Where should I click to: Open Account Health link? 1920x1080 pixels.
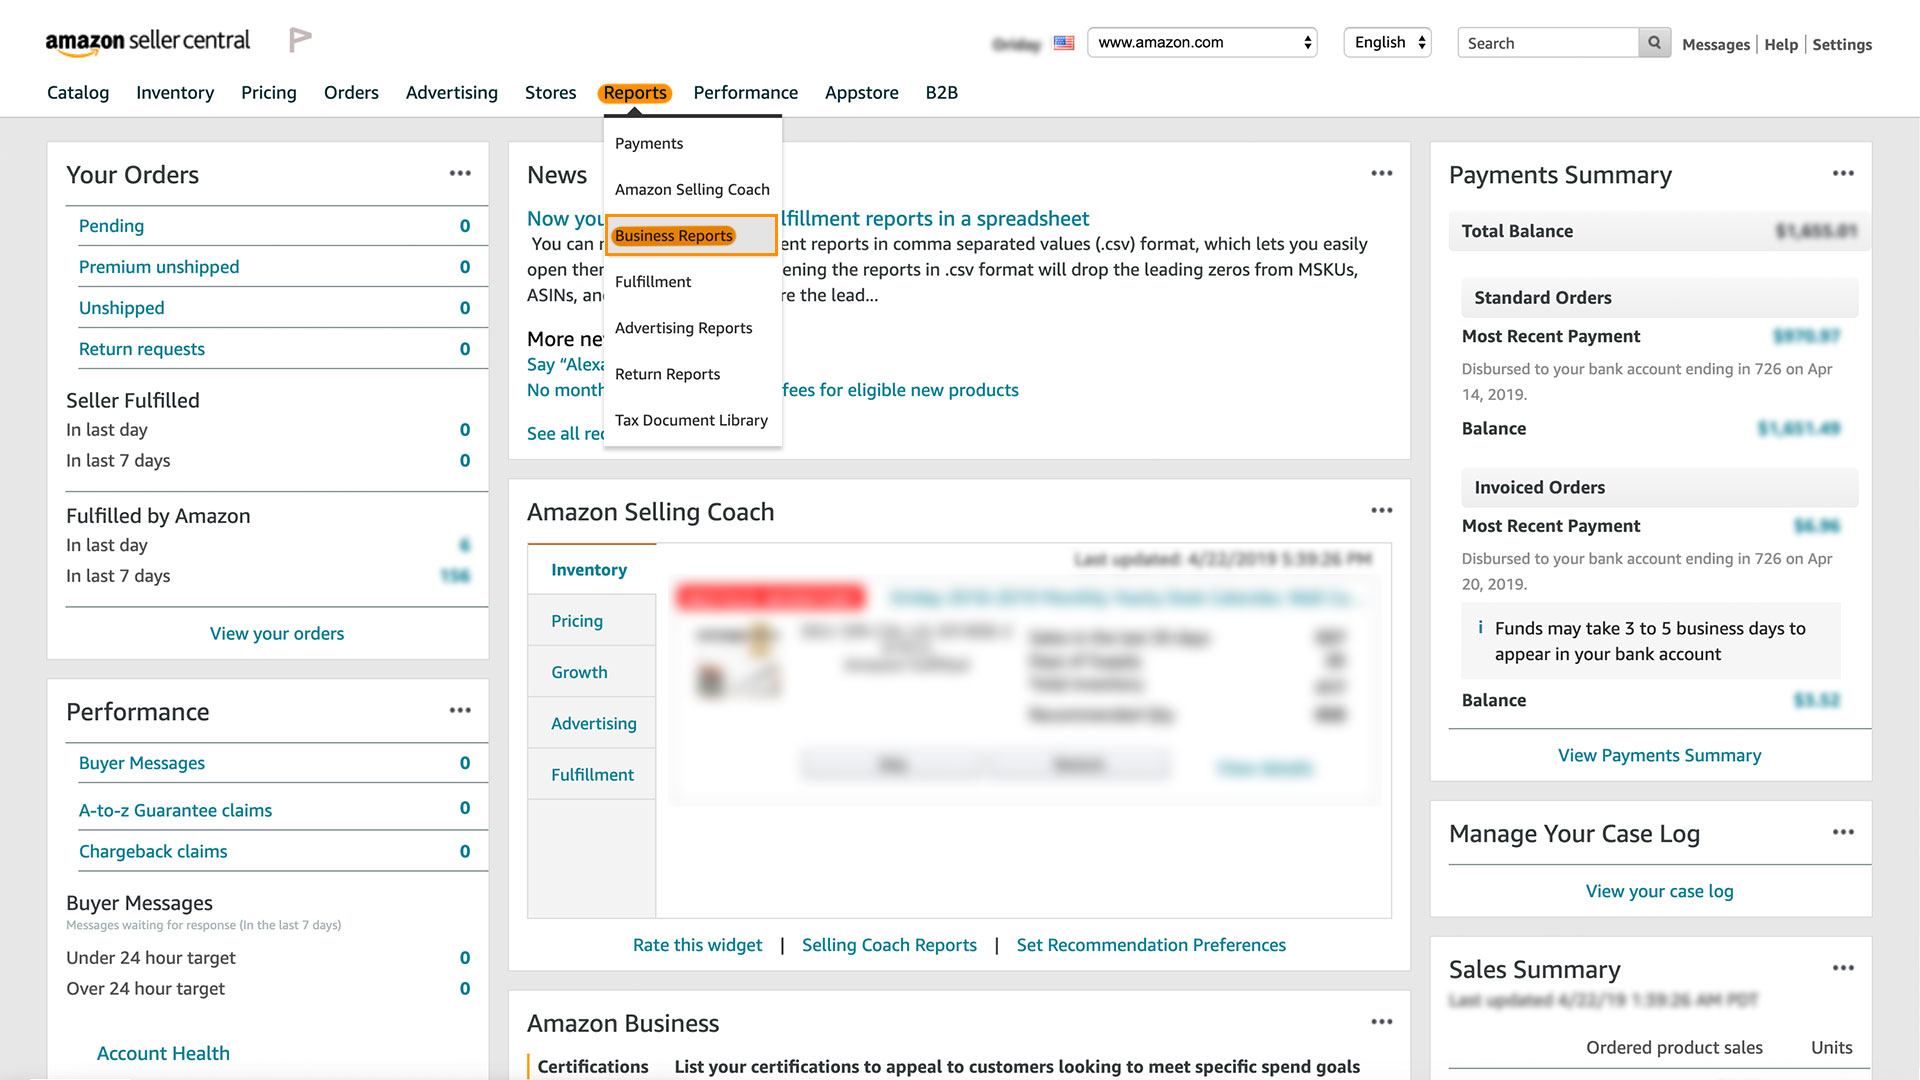[x=163, y=1053]
